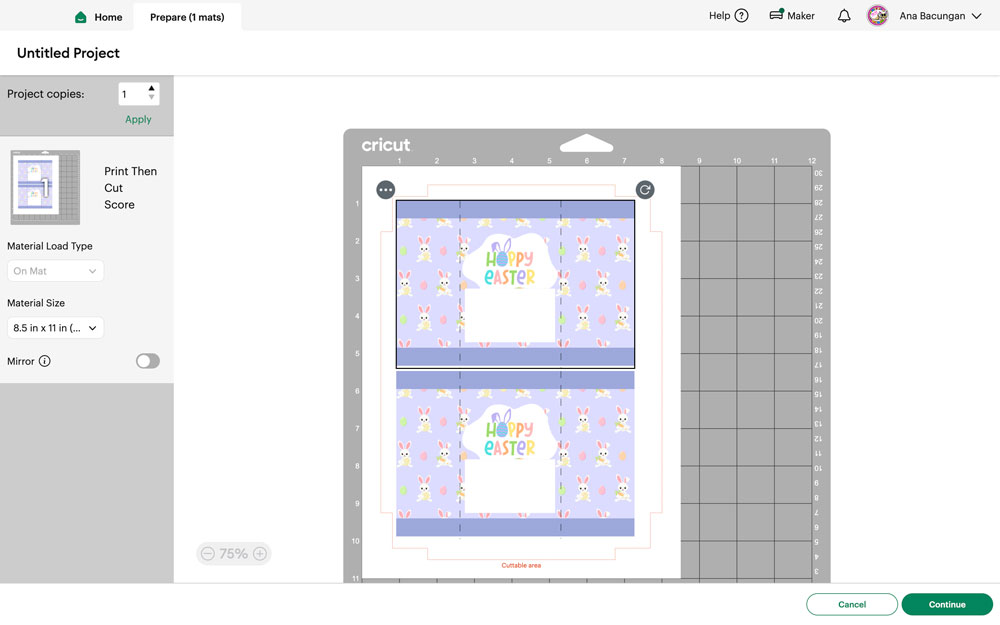
Task: Open the three-dot options on the mat
Action: tap(386, 190)
